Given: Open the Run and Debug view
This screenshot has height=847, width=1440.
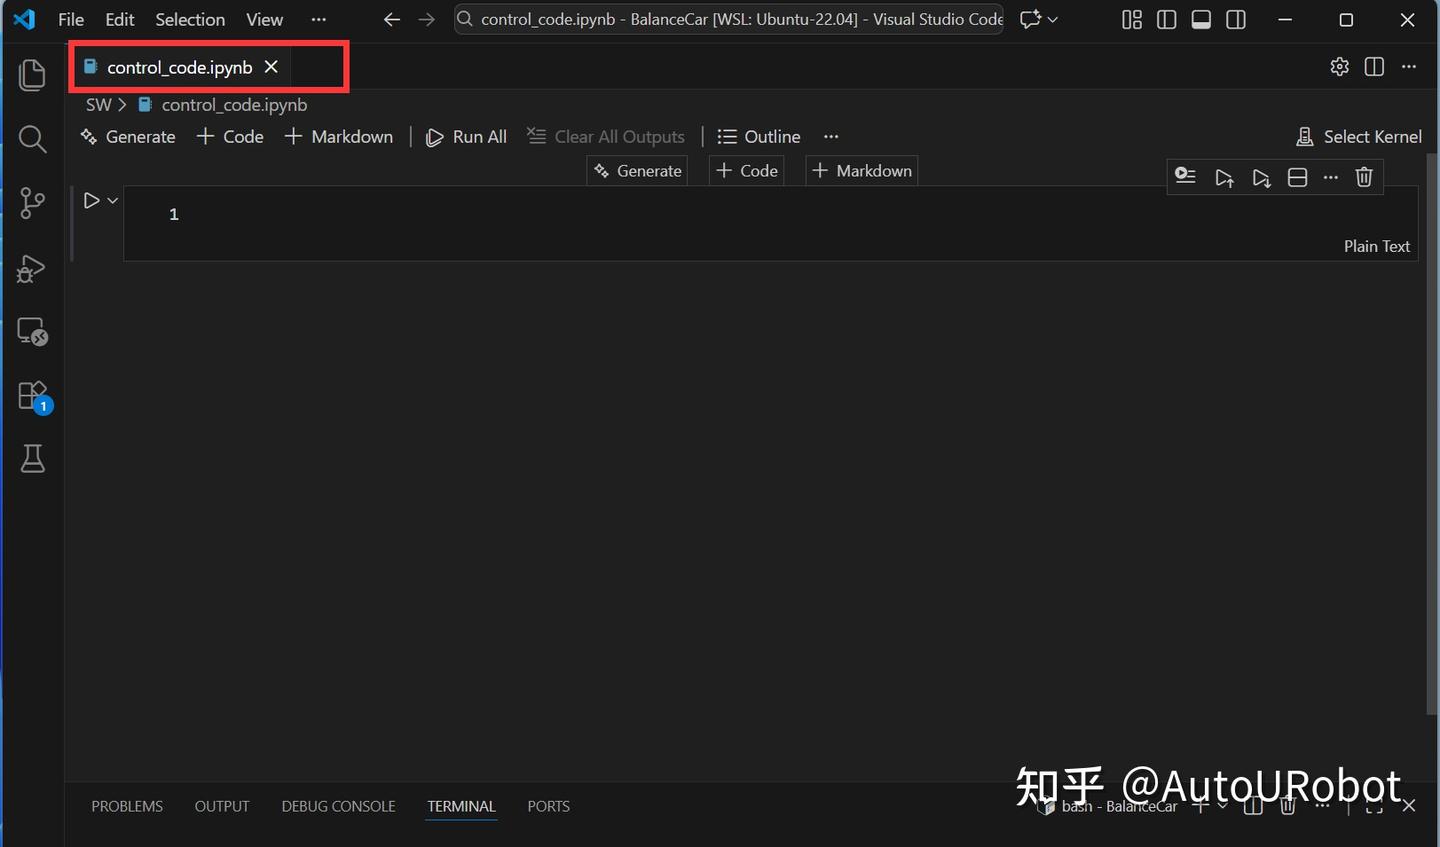Looking at the screenshot, I should [x=32, y=268].
